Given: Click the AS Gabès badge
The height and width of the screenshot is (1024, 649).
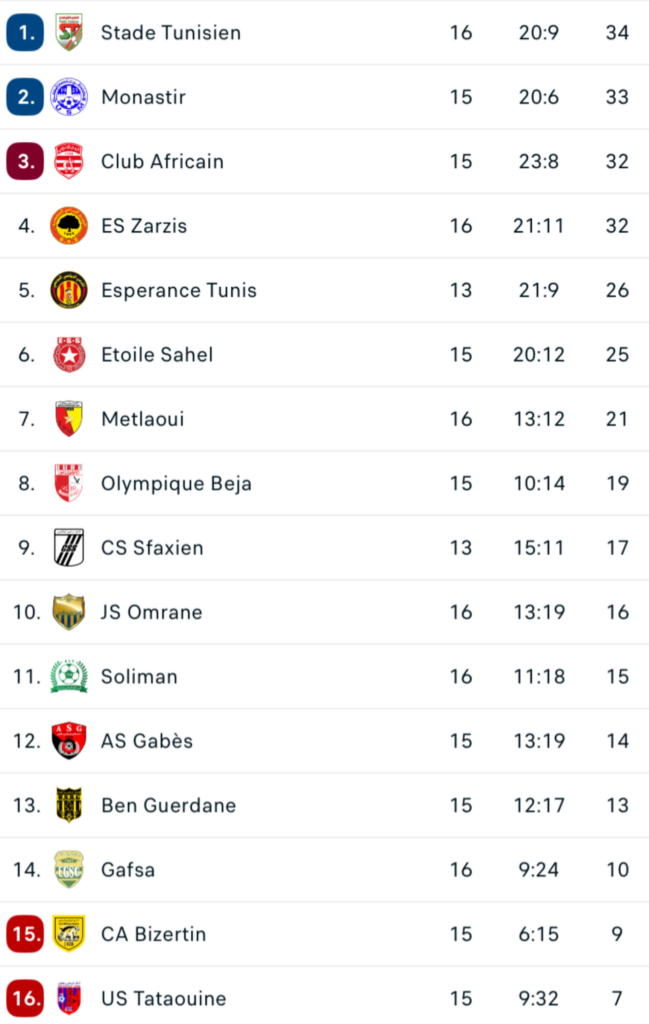Looking at the screenshot, I should click(69, 741).
